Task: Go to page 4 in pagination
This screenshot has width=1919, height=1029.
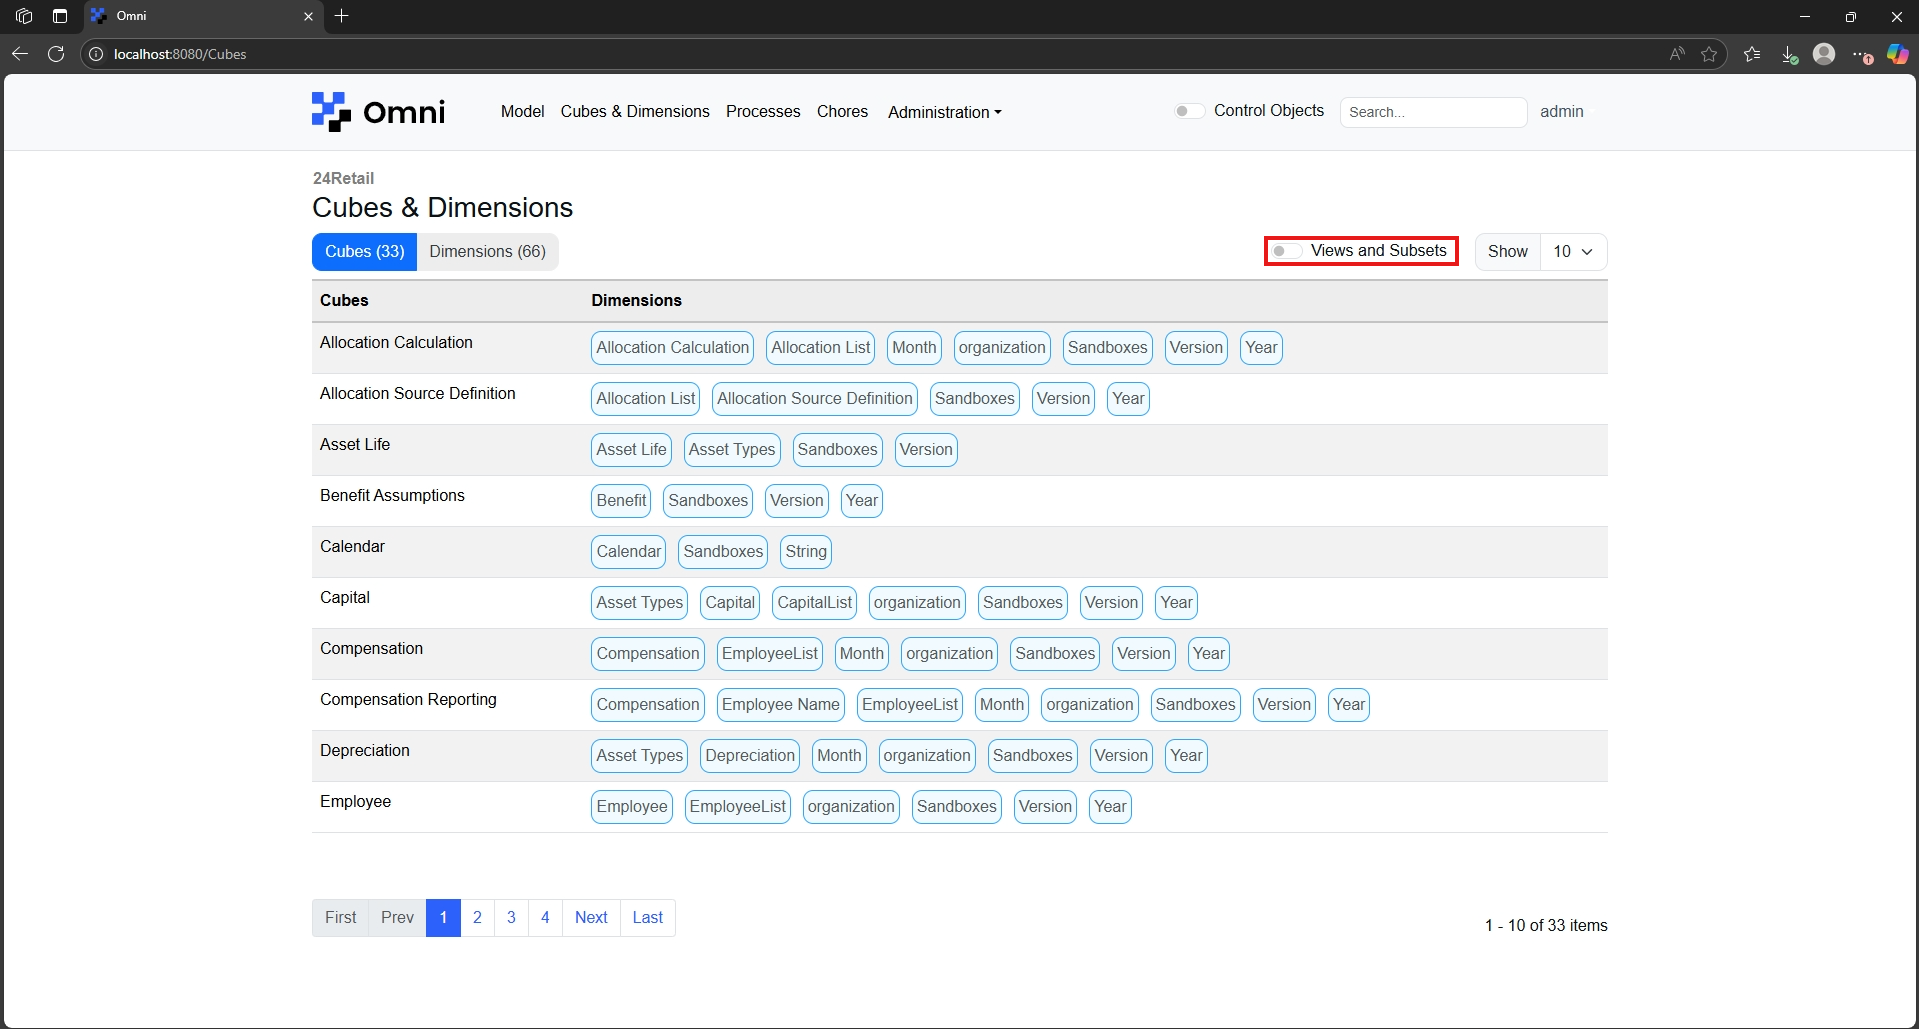Action: pos(545,917)
